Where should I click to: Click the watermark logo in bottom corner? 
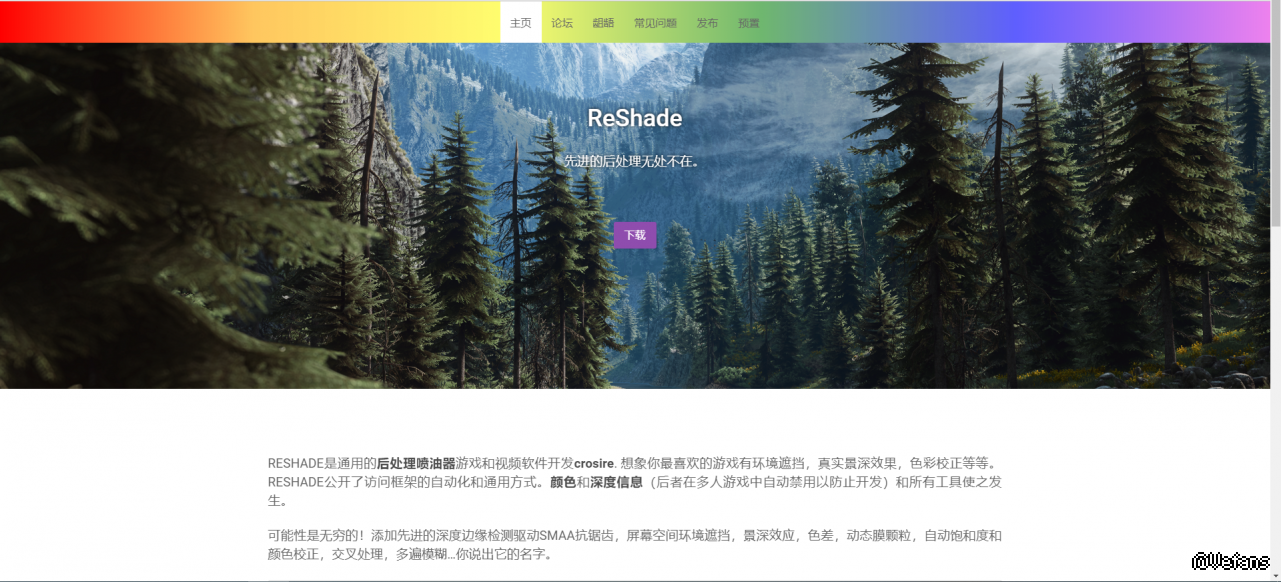[x=1231, y=561]
